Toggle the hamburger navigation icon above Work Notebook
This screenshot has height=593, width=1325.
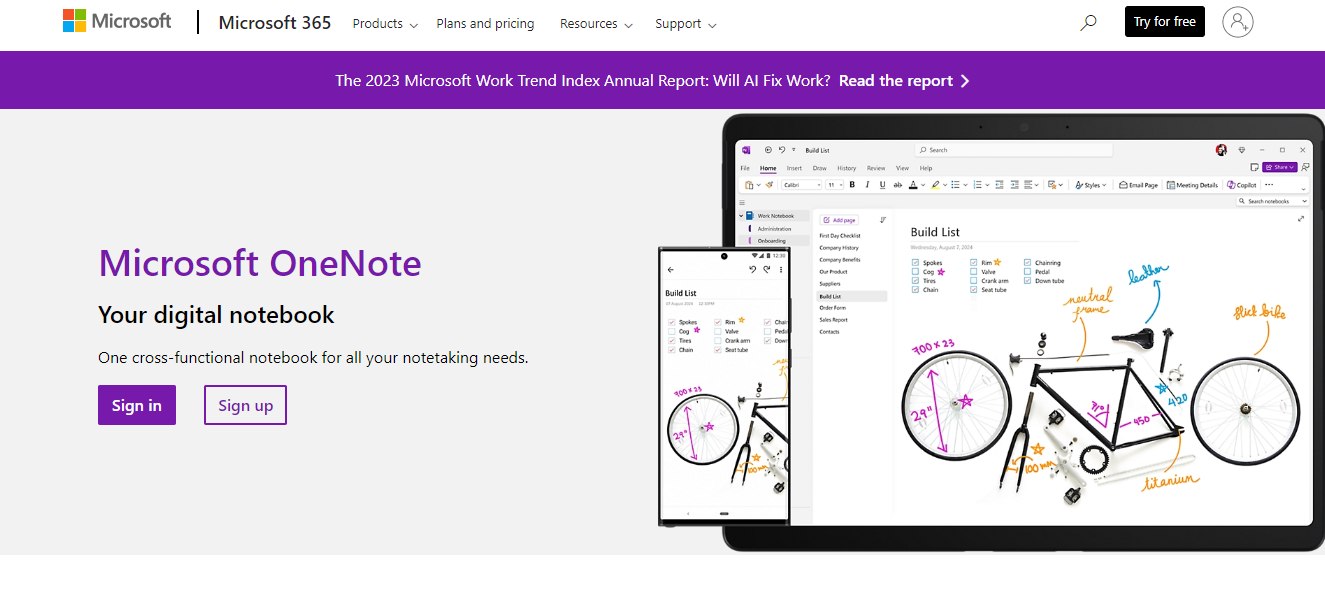[742, 202]
